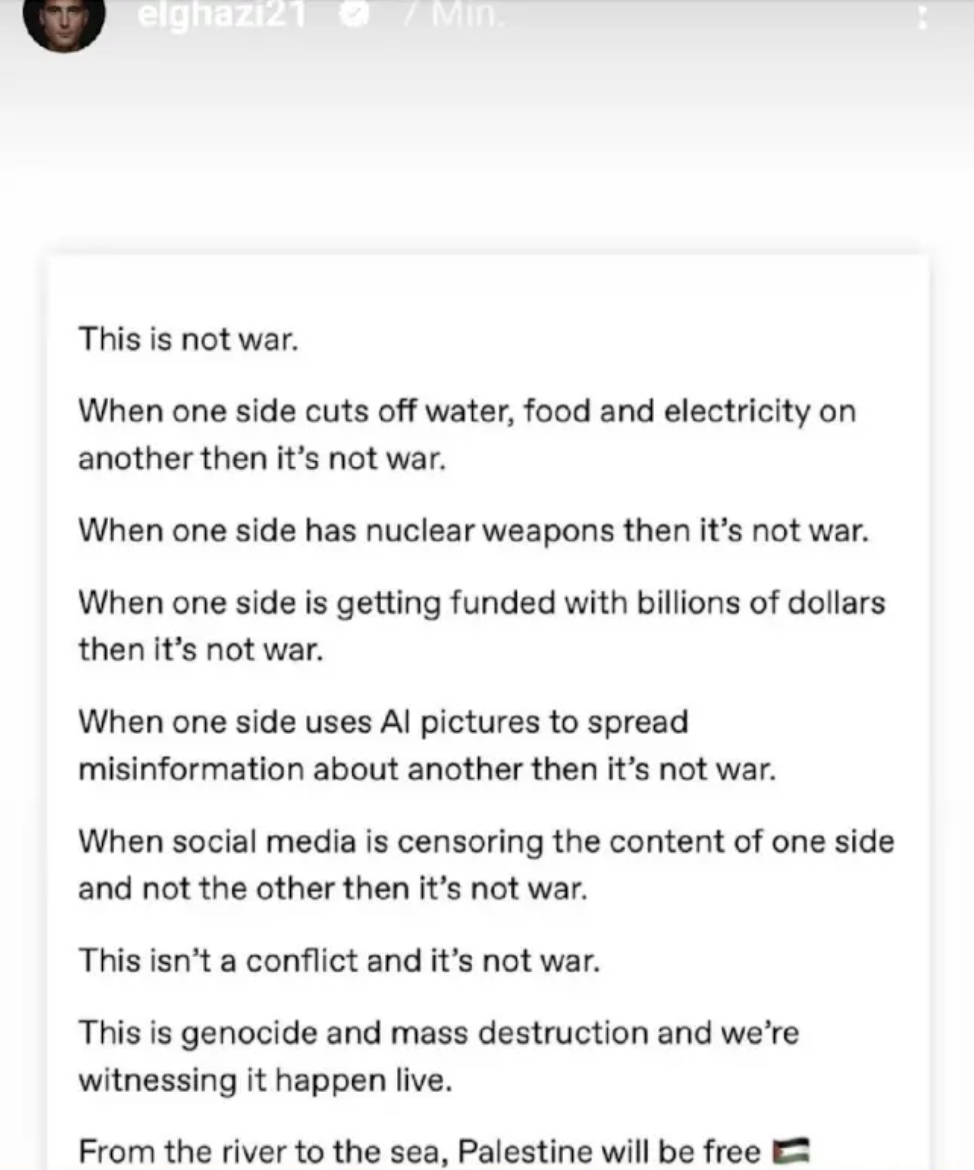
Task: Click the Palestine flag emoji
Action: pyautogui.click(x=792, y=1150)
